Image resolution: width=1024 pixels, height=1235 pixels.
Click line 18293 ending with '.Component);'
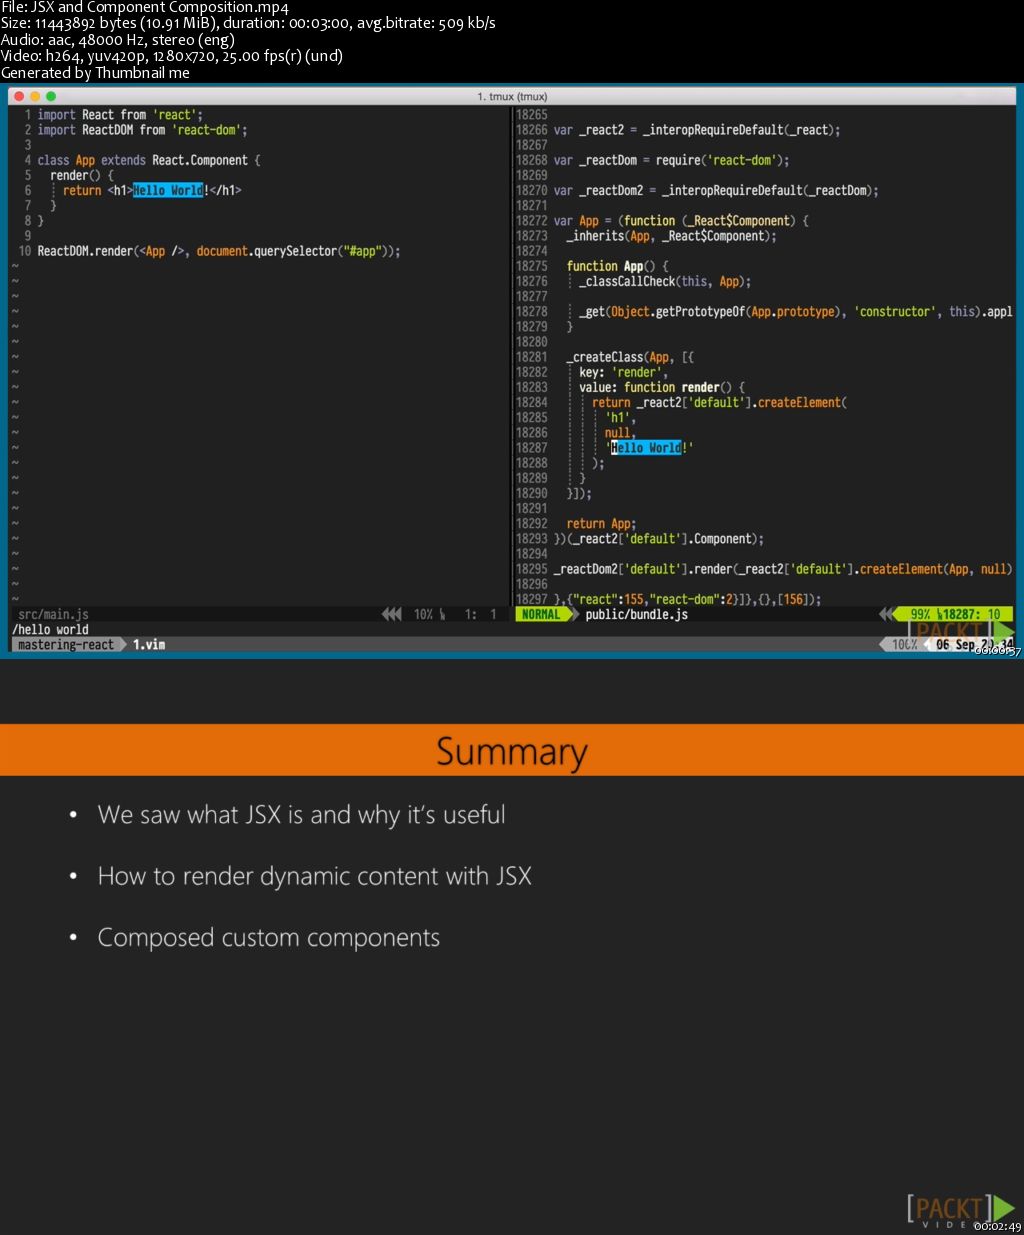click(658, 539)
